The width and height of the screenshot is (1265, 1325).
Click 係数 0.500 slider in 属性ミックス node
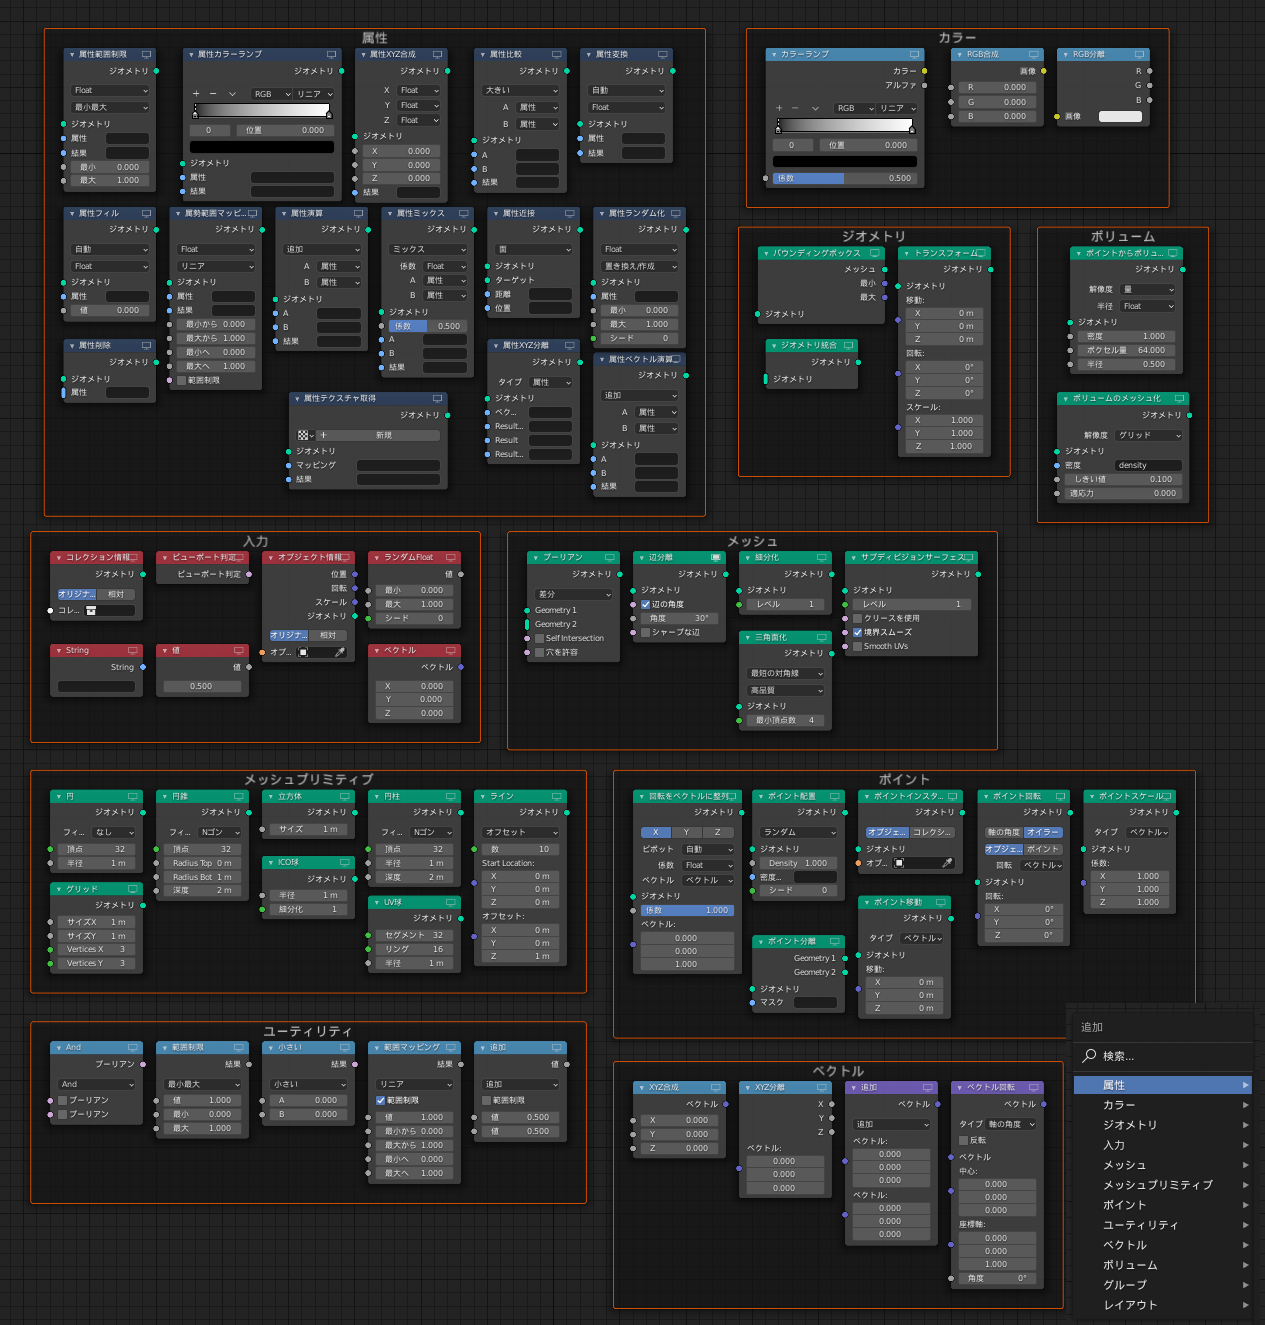click(429, 326)
